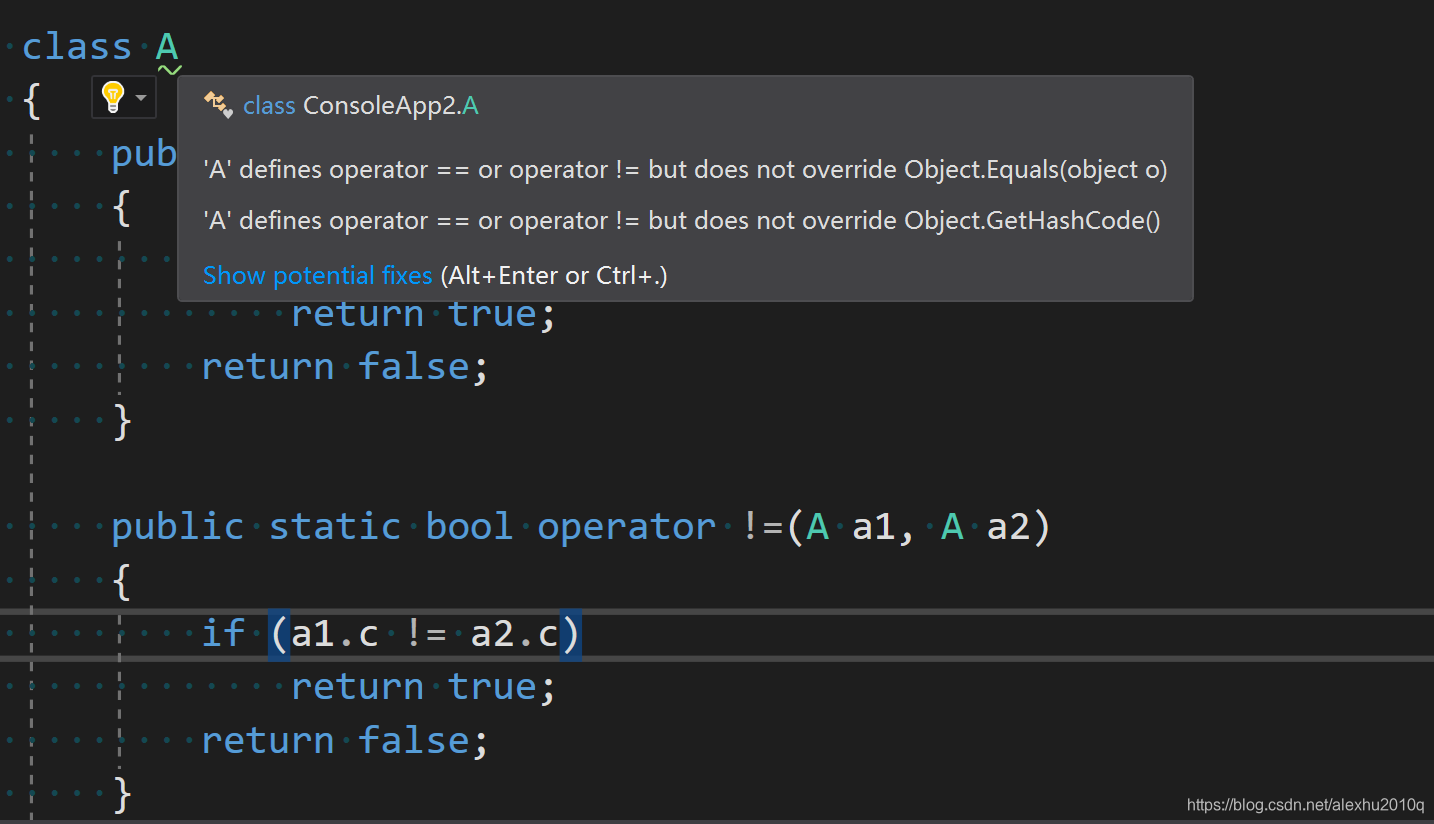Image resolution: width=1434 pixels, height=824 pixels.
Task: Click the highlighted closing parenthesis after a2.c
Action: [570, 634]
